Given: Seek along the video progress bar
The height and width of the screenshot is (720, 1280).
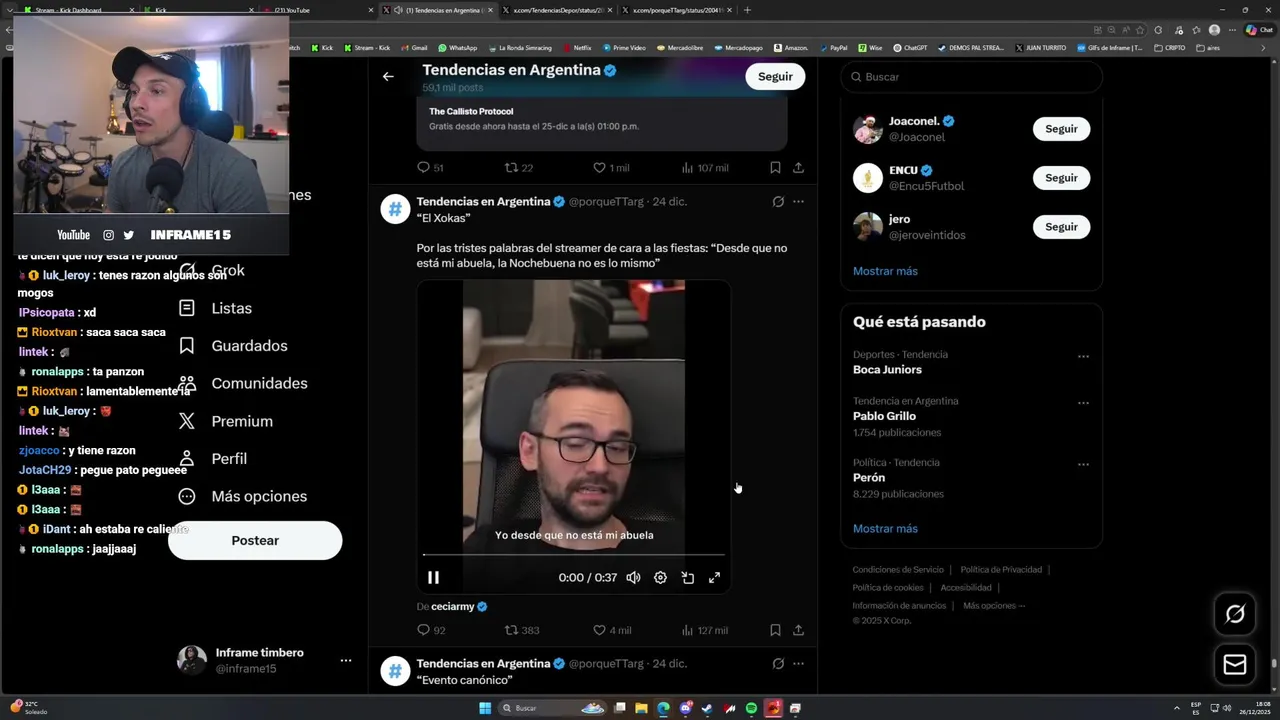Looking at the screenshot, I should coord(574,554).
